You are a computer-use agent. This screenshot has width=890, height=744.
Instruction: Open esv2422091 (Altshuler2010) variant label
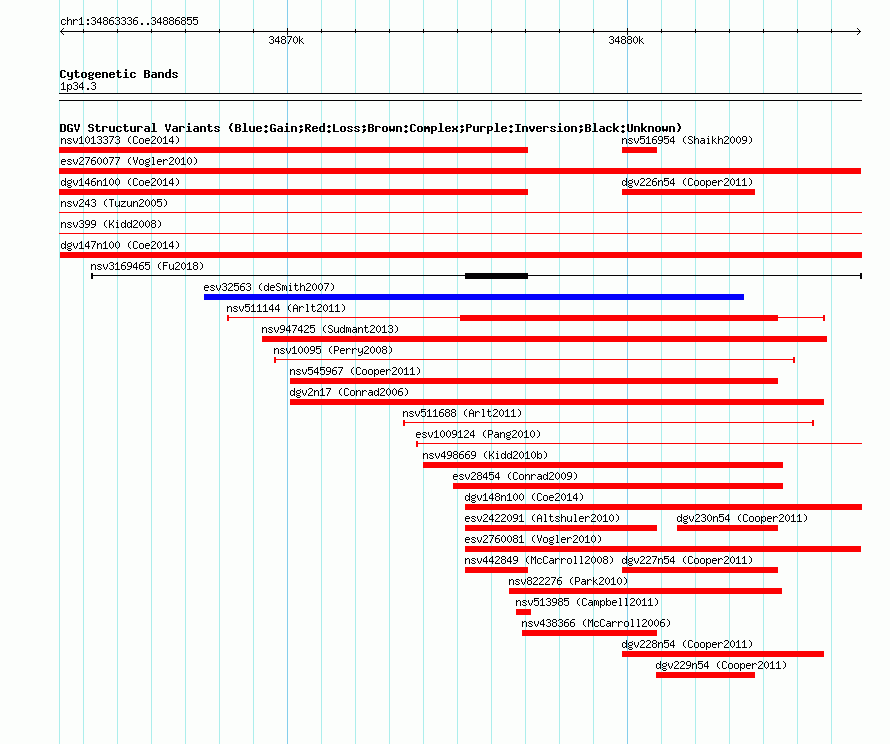(x=542, y=518)
